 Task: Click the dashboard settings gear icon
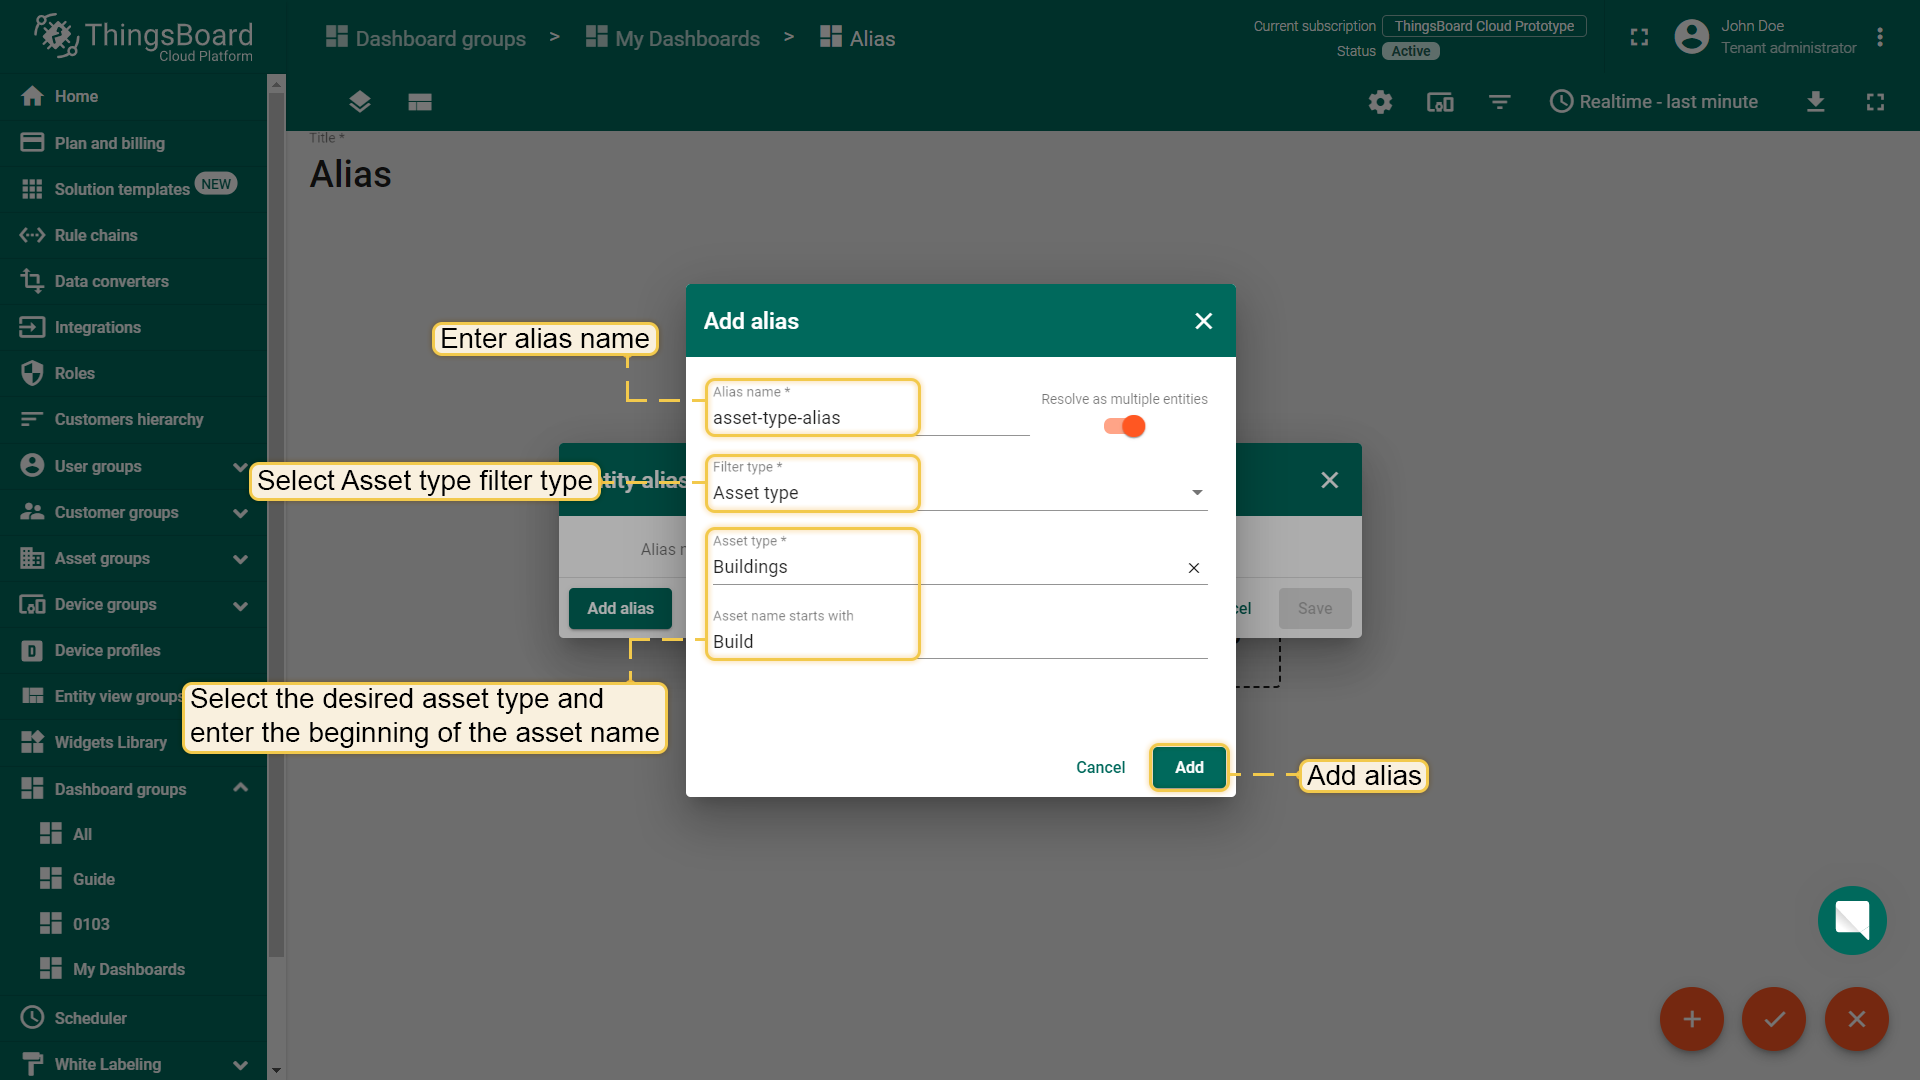click(1380, 102)
